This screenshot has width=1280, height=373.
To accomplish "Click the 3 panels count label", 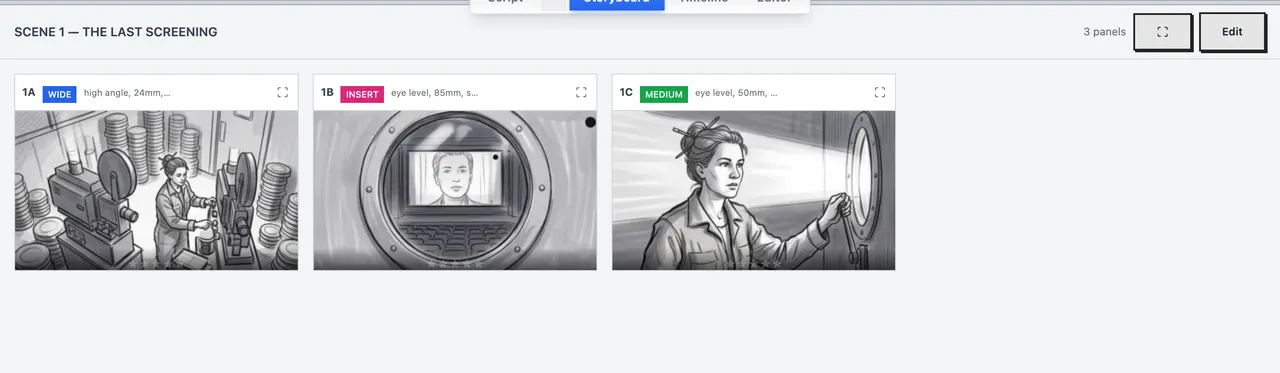I will coord(1104,32).
